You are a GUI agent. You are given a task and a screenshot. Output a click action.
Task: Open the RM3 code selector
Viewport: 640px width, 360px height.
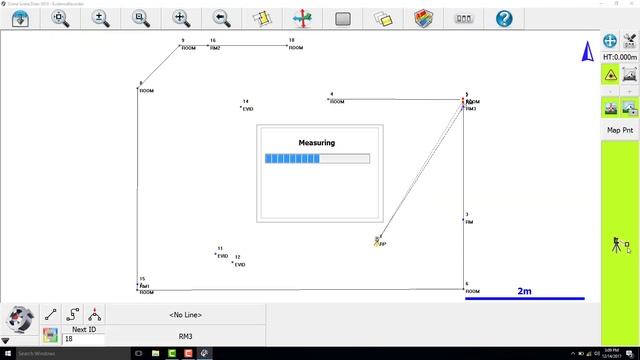click(x=186, y=336)
